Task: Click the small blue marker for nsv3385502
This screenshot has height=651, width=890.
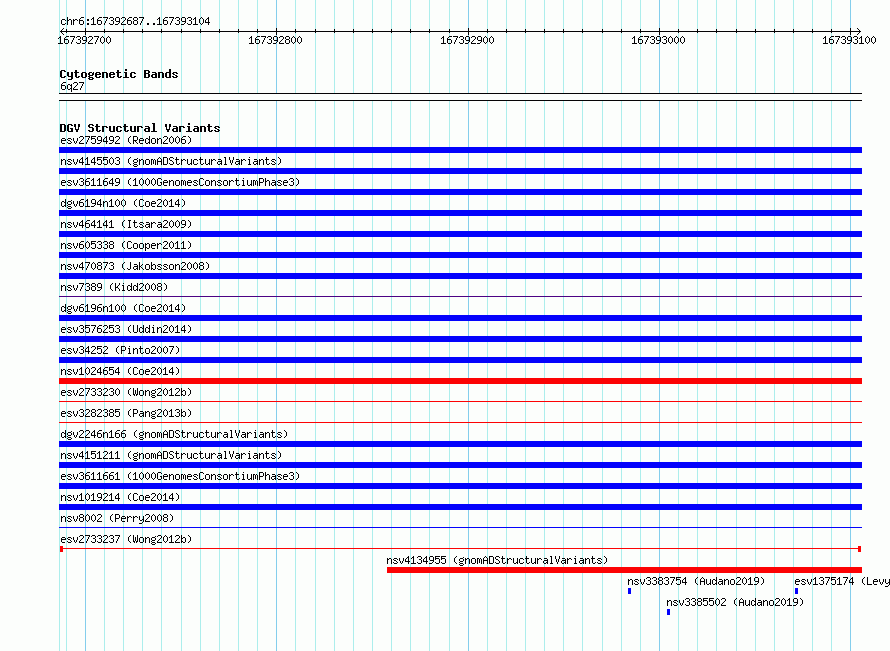Action: tap(669, 612)
